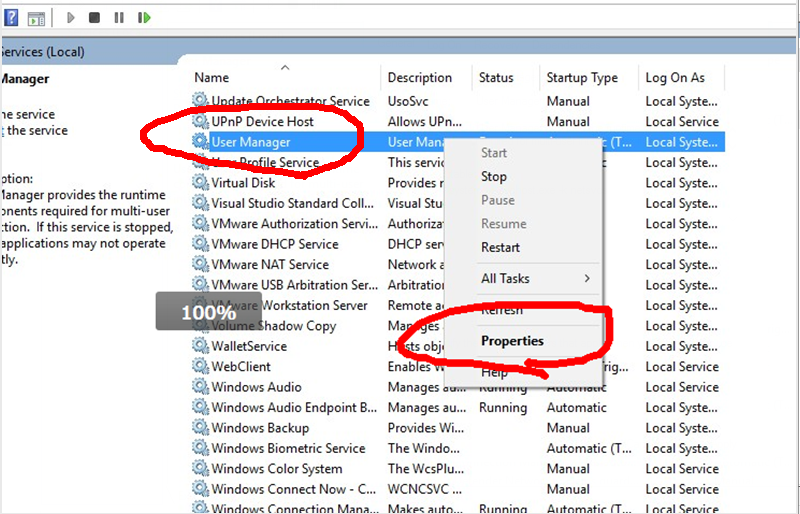Choose Restart in the context menu
Screen dimensions: 800x514
pyautogui.click(x=501, y=248)
